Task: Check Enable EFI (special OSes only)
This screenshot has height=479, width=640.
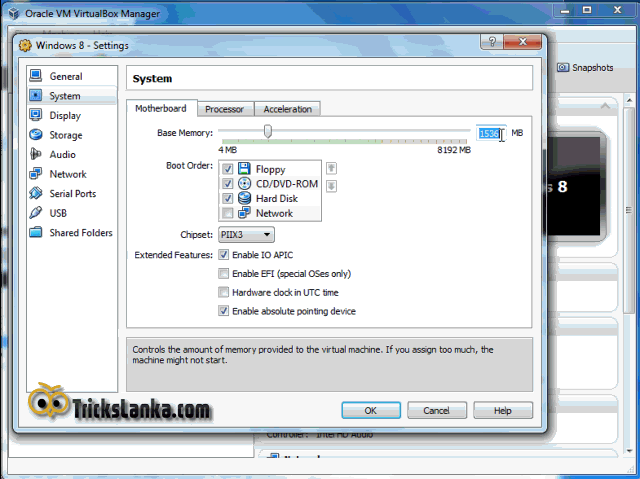Action: tap(223, 273)
